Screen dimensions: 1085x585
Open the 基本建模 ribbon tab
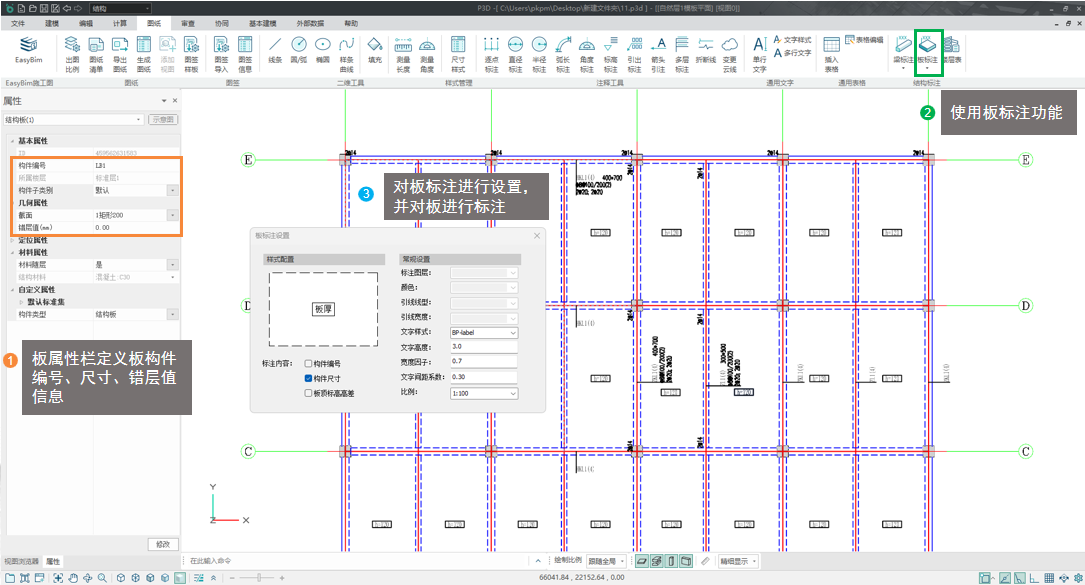pos(263,22)
